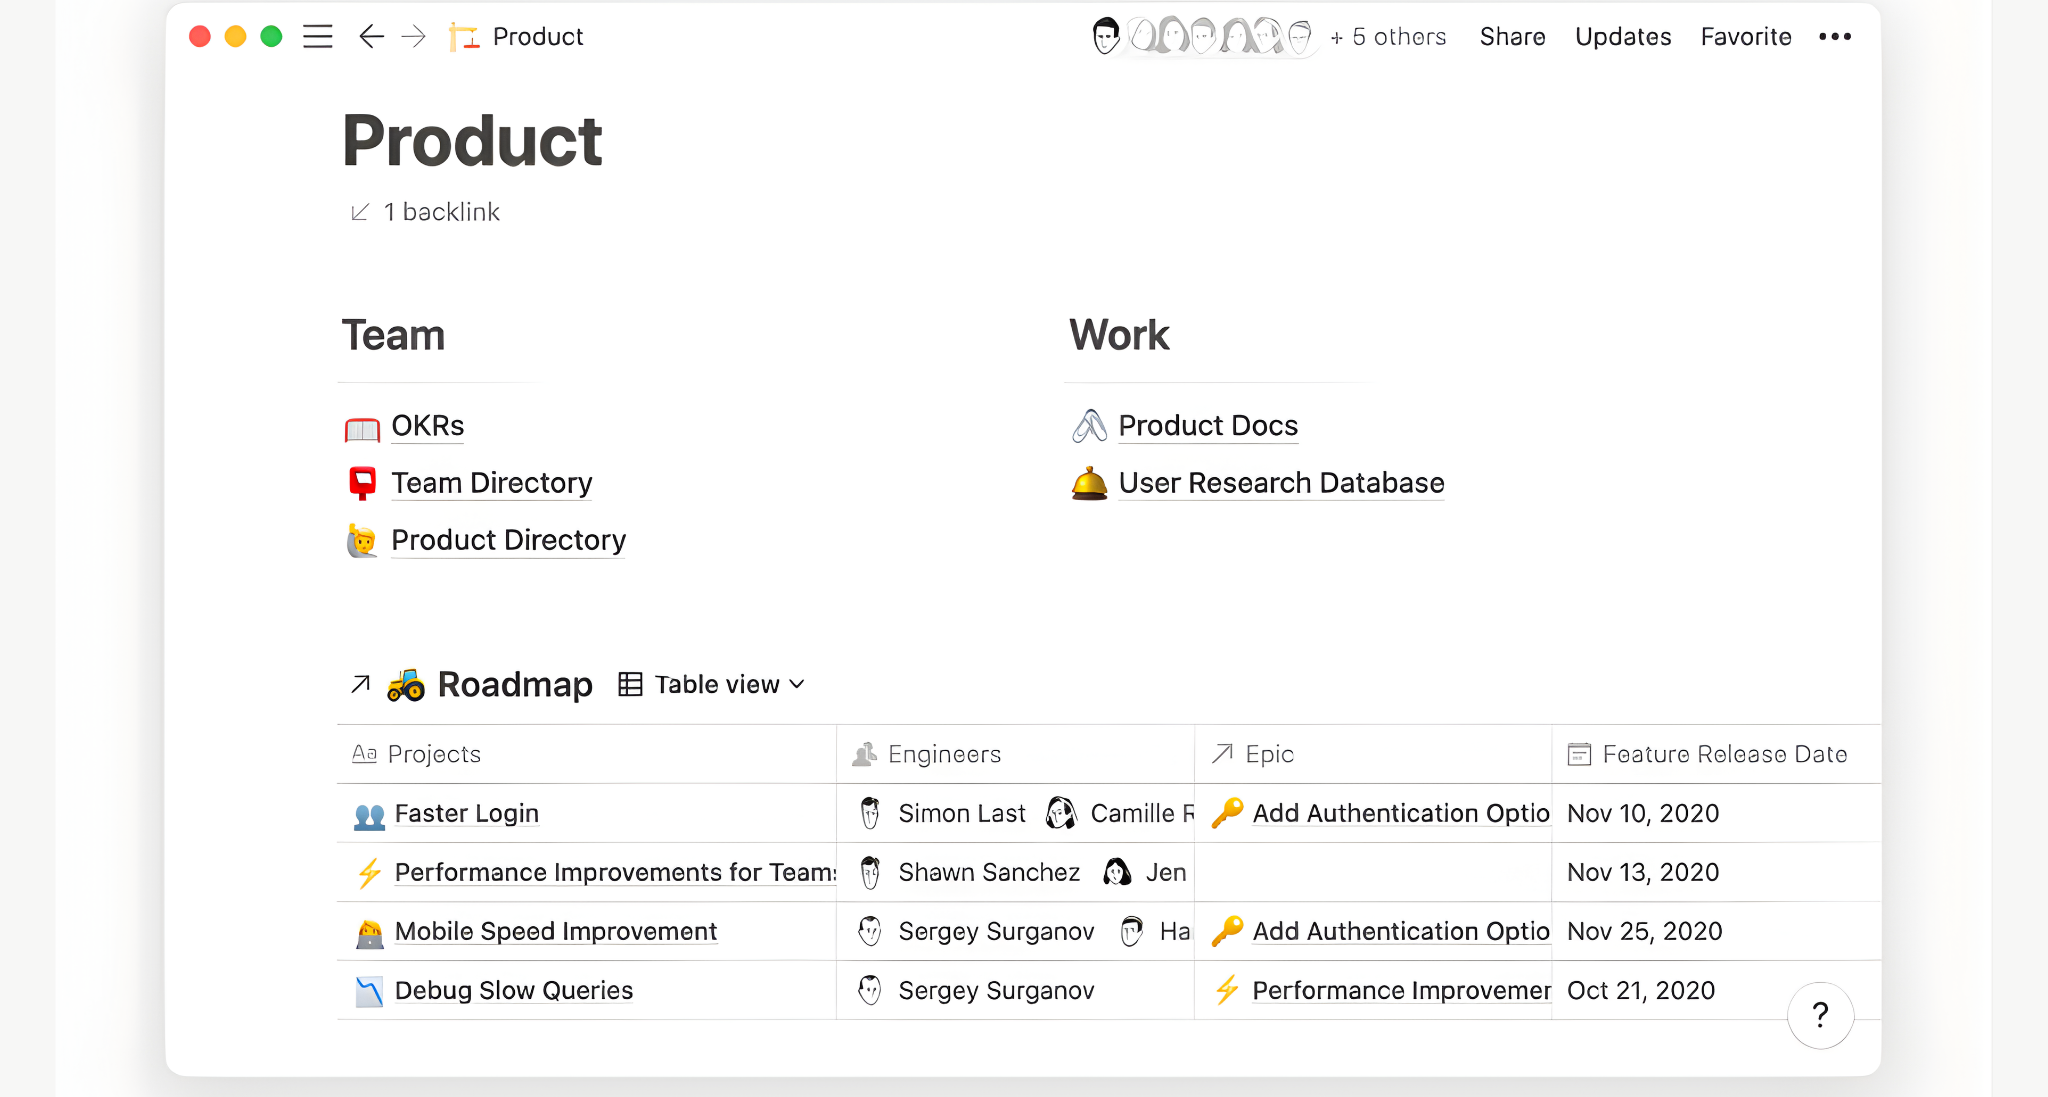Open the Team Directory page link
This screenshot has height=1097, width=2048.
pos(491,483)
